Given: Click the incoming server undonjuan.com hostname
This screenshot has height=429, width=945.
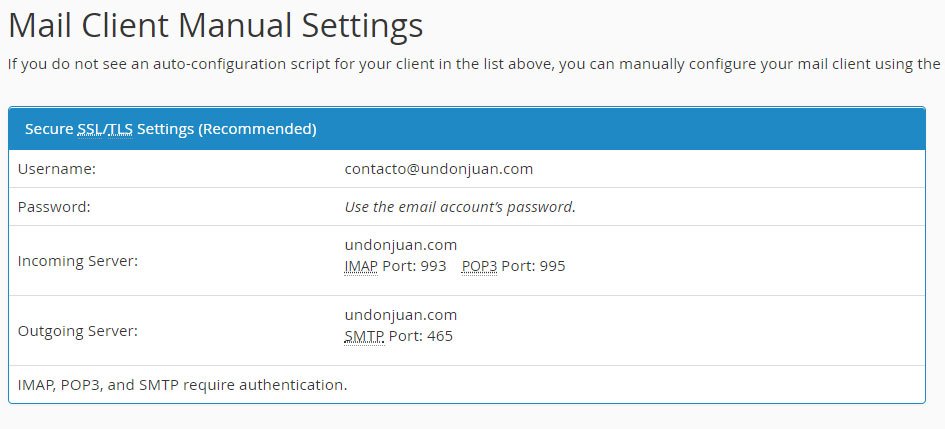Looking at the screenshot, I should 401,245.
